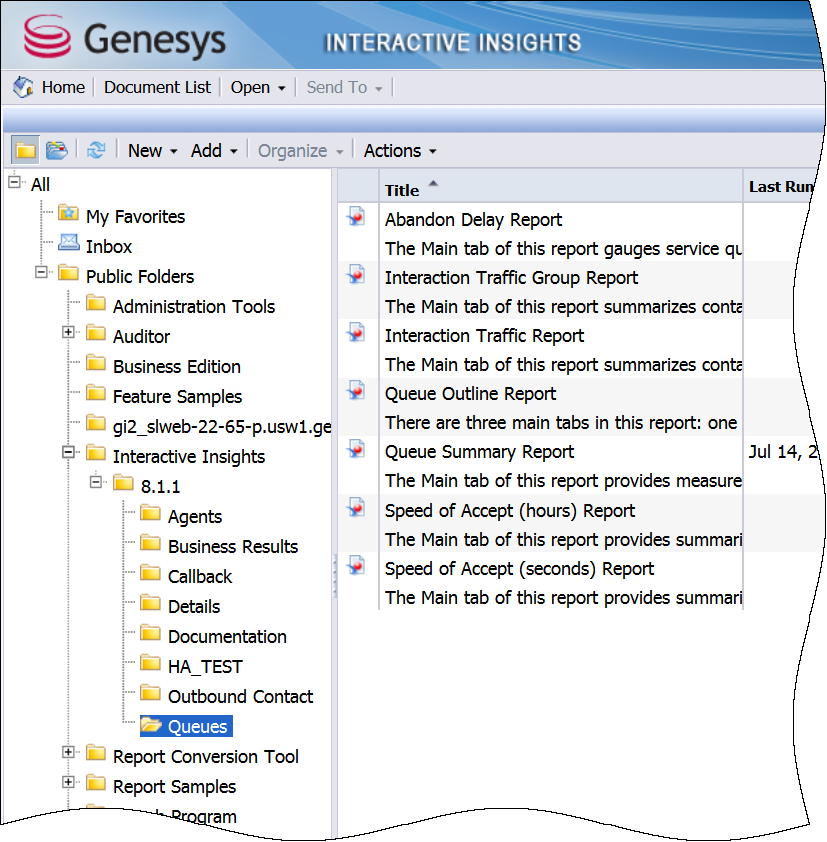Sort the list by Title column header

click(x=402, y=190)
